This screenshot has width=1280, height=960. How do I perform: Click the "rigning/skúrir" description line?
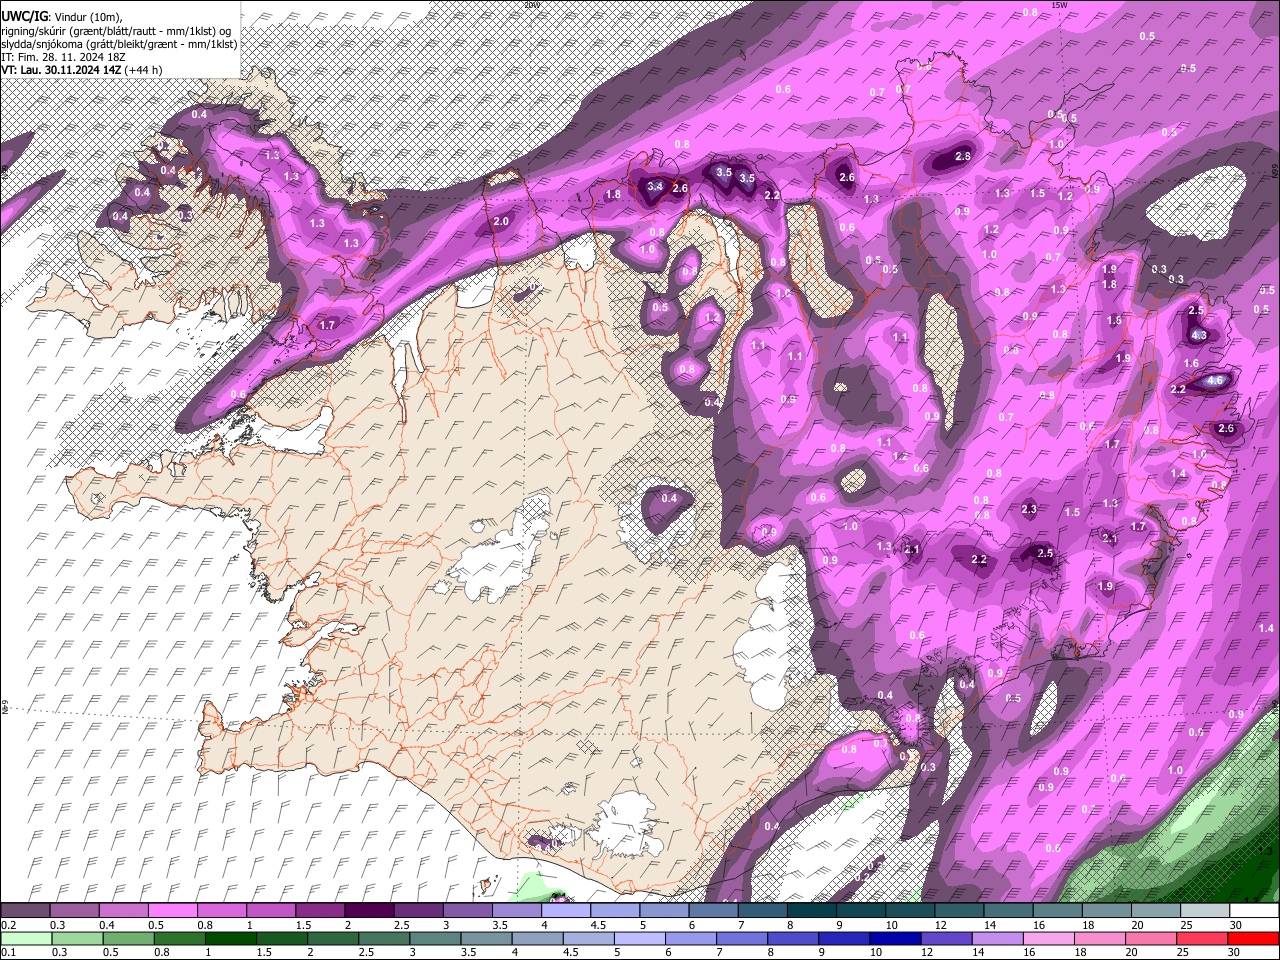118,30
